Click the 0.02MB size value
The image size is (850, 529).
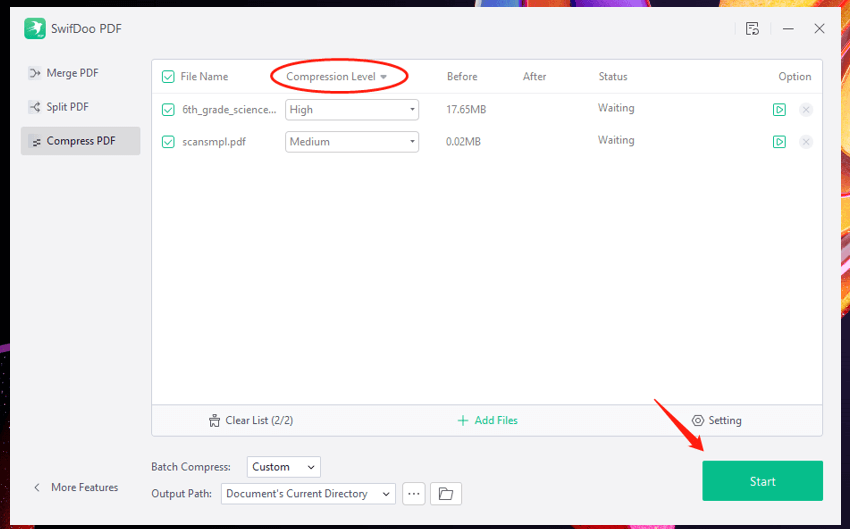pos(463,142)
